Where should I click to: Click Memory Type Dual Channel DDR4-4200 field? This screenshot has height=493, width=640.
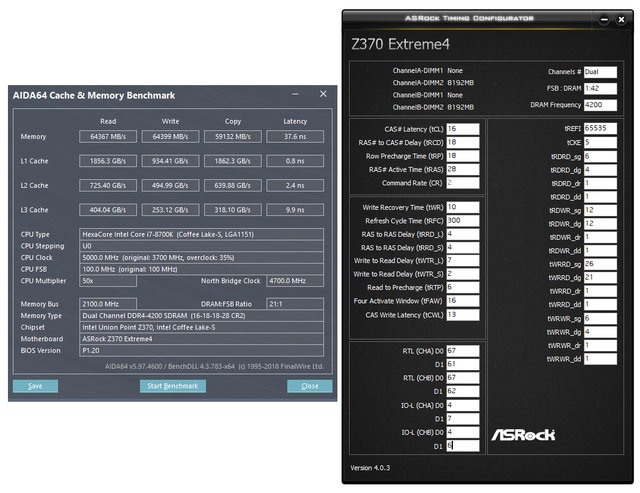coord(202,315)
